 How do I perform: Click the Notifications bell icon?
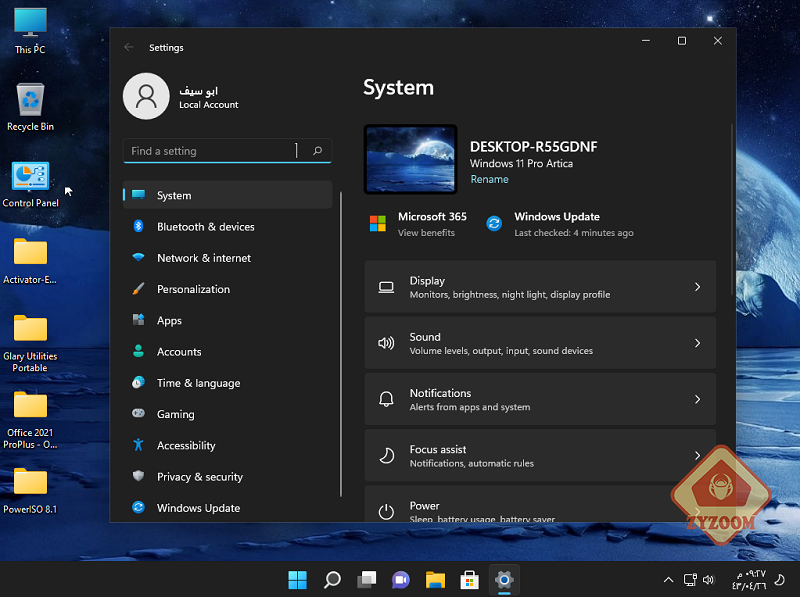click(386, 399)
